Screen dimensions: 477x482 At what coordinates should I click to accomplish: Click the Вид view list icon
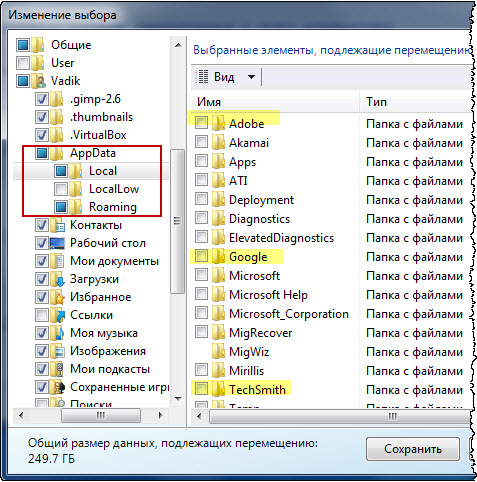tap(202, 77)
